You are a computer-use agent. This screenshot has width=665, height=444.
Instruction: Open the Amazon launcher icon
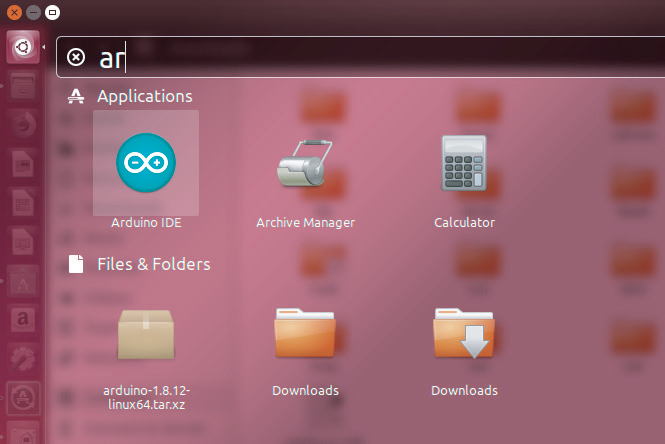tap(23, 320)
